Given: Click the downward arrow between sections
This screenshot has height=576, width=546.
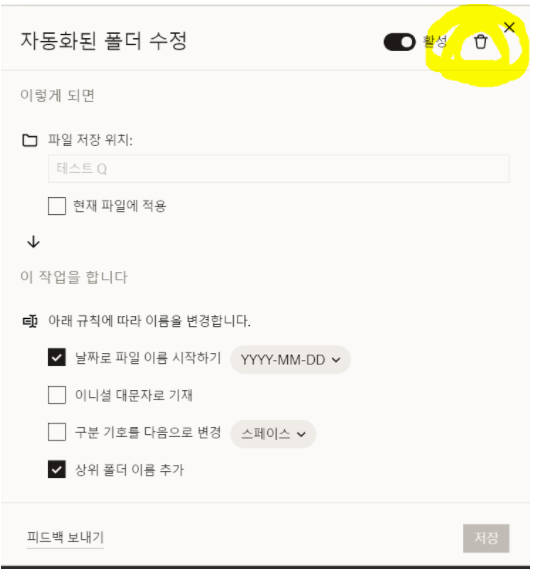Looking at the screenshot, I should pyautogui.click(x=33, y=242).
